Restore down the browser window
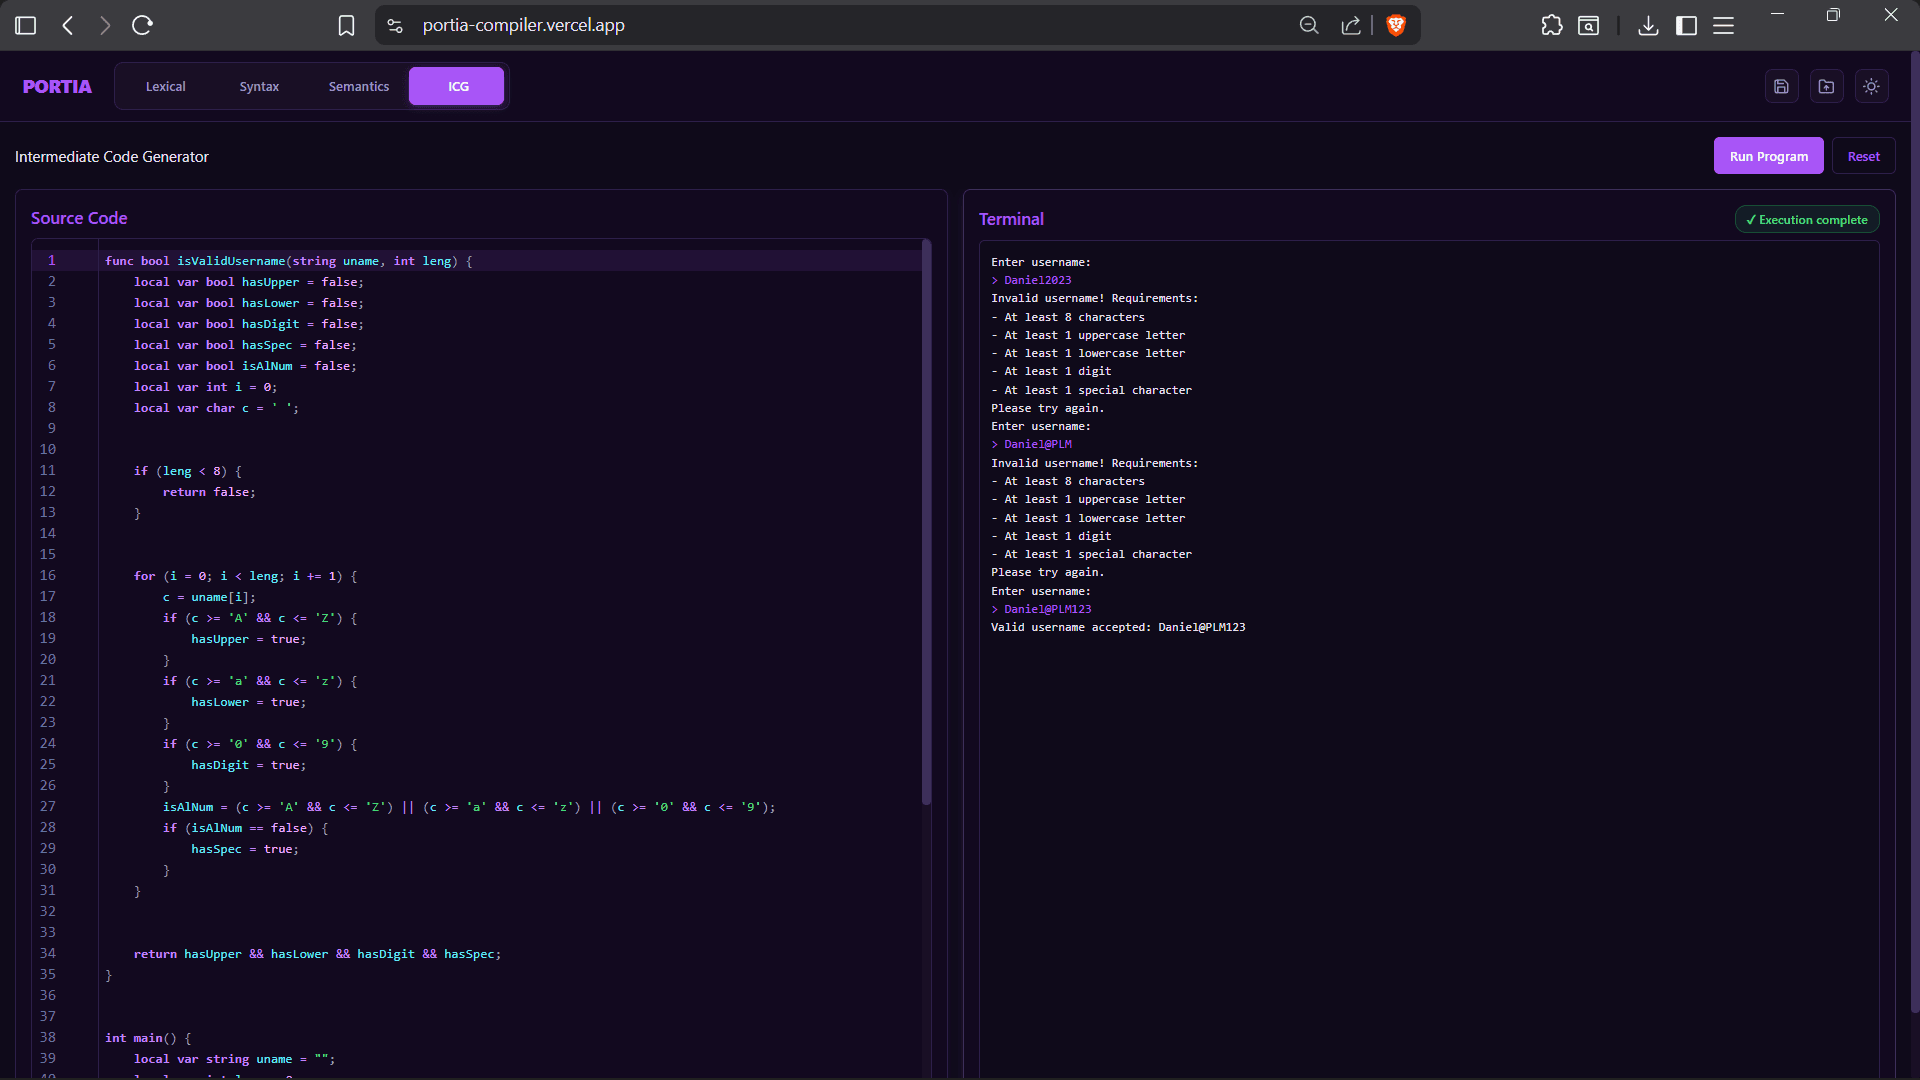Image resolution: width=1920 pixels, height=1080 pixels. click(x=1833, y=14)
